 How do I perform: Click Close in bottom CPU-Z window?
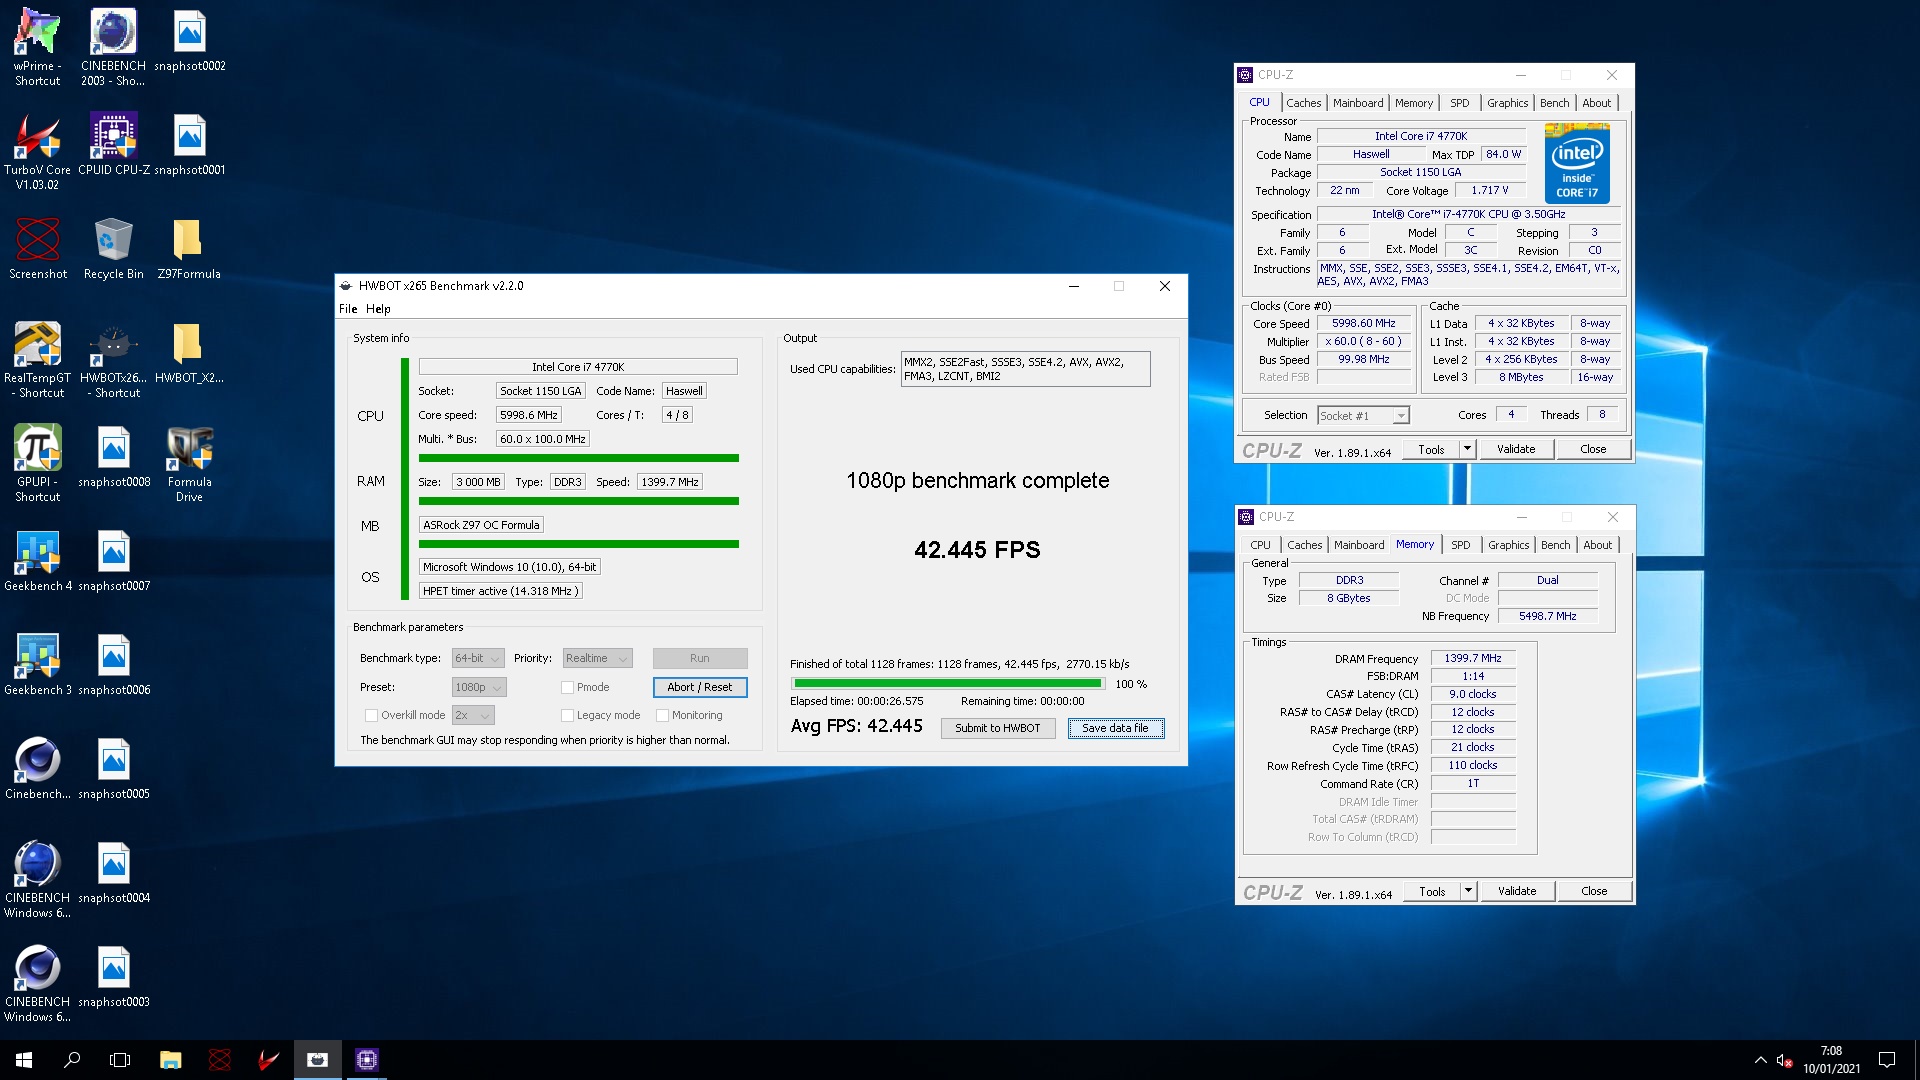click(x=1594, y=891)
